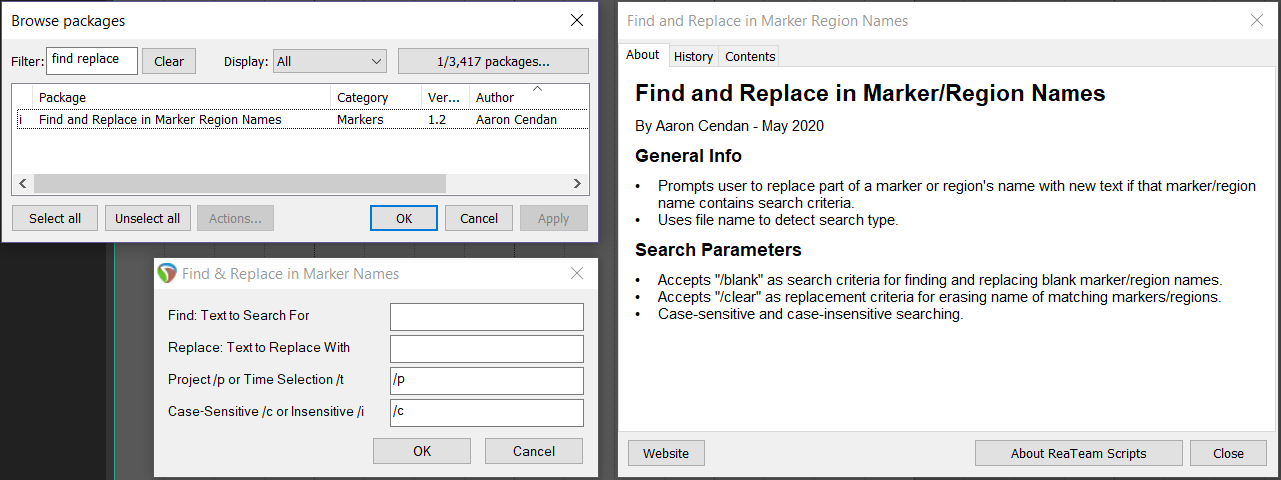Cancel the Find & Replace in Marker Names dialog
The width and height of the screenshot is (1281, 480).
(x=534, y=451)
